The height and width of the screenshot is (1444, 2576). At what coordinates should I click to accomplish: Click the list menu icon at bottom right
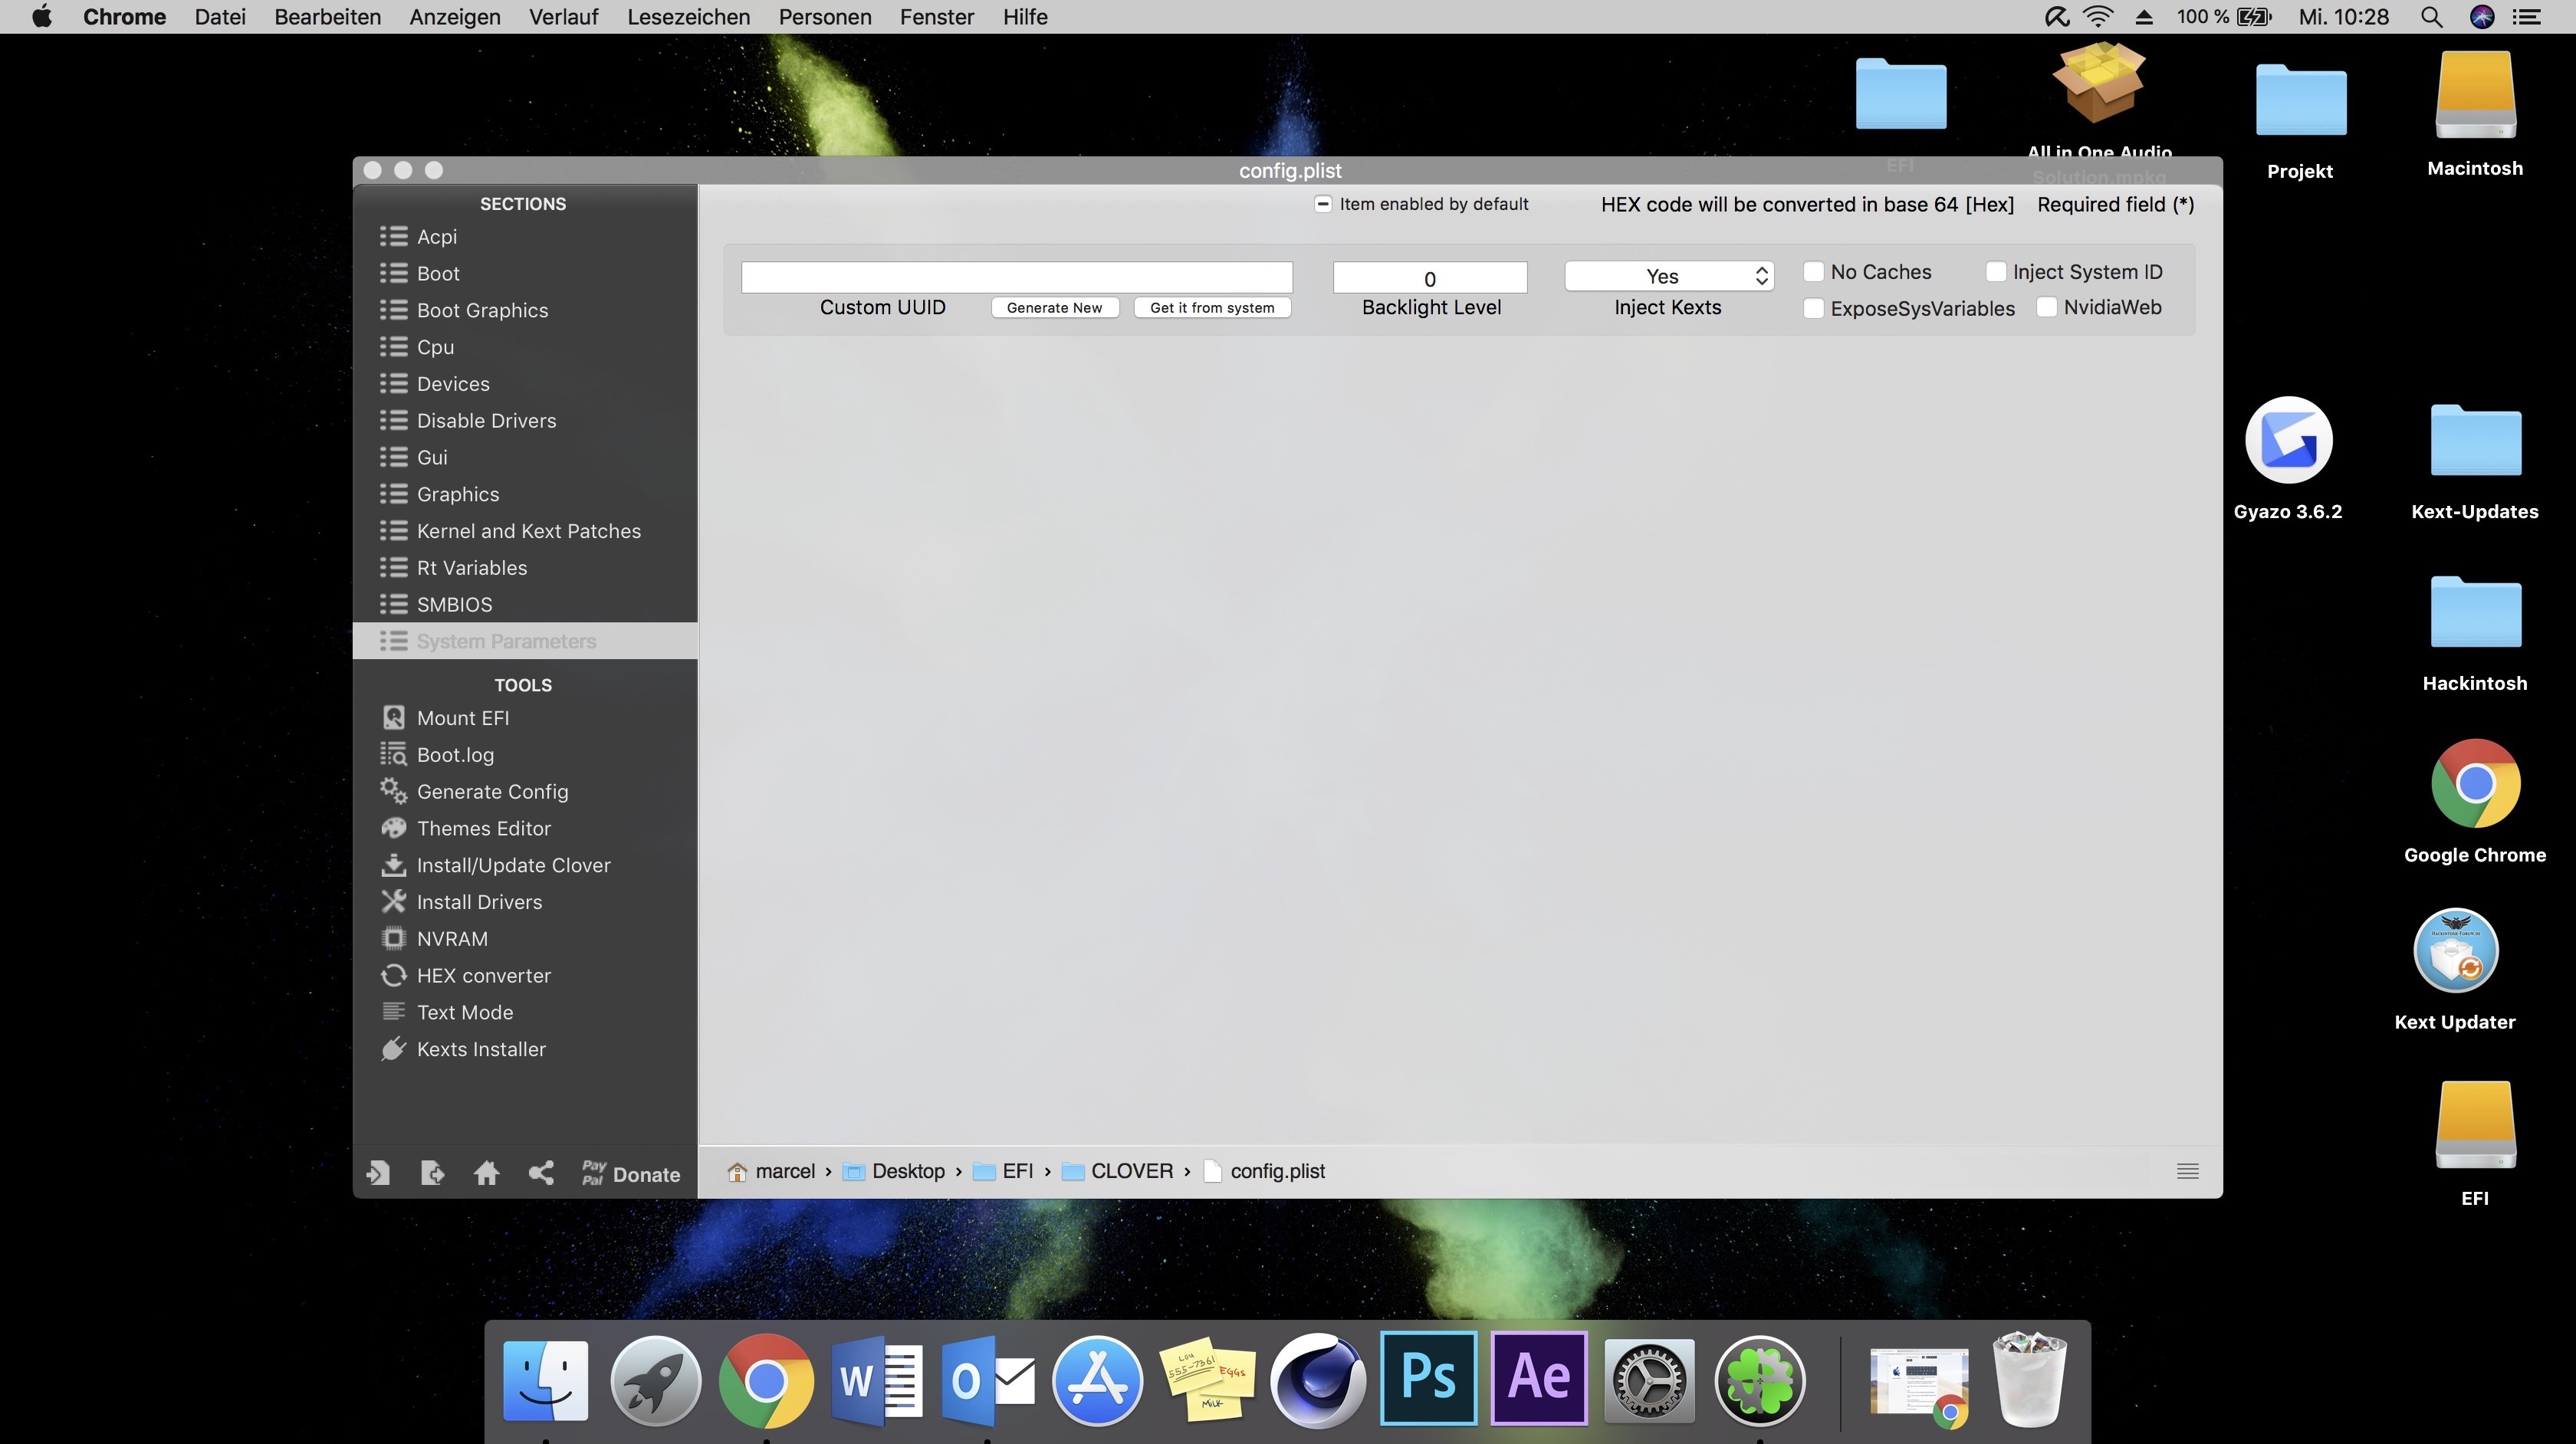pos(2187,1171)
